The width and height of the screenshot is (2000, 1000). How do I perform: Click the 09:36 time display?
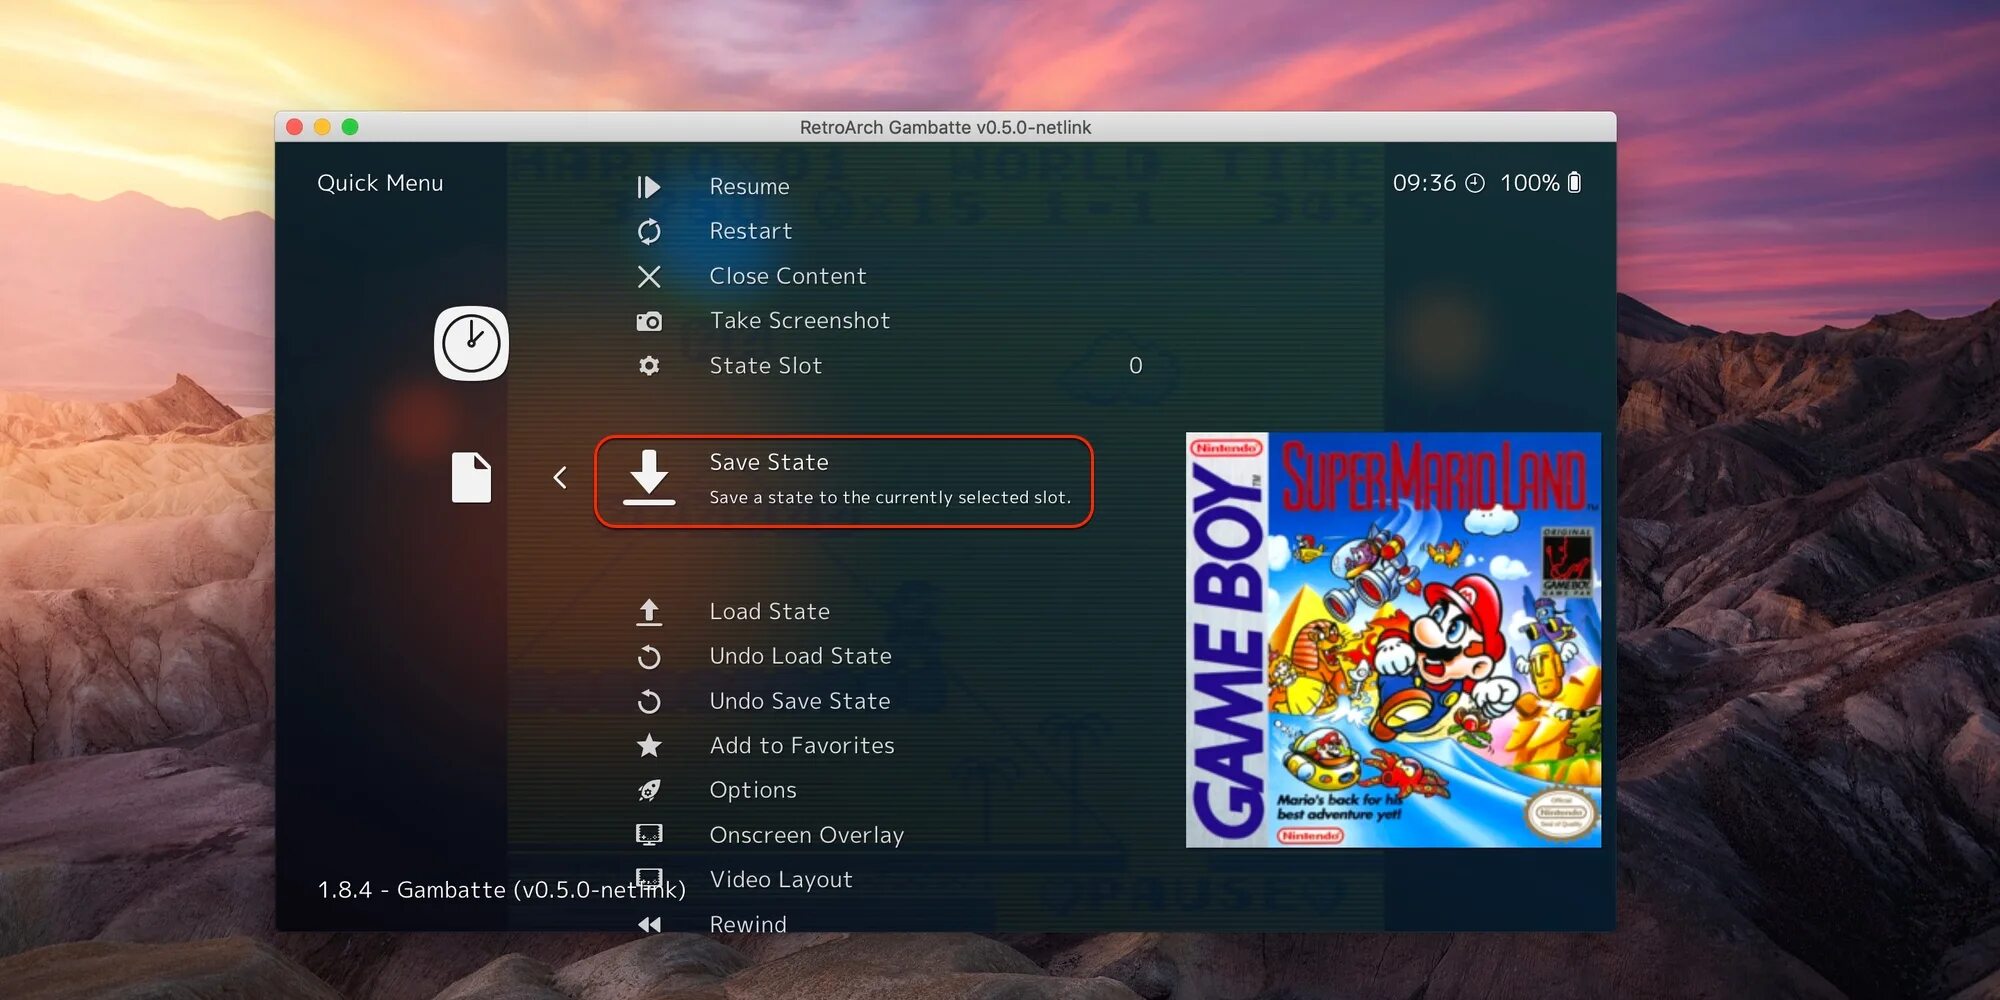[x=1425, y=183]
